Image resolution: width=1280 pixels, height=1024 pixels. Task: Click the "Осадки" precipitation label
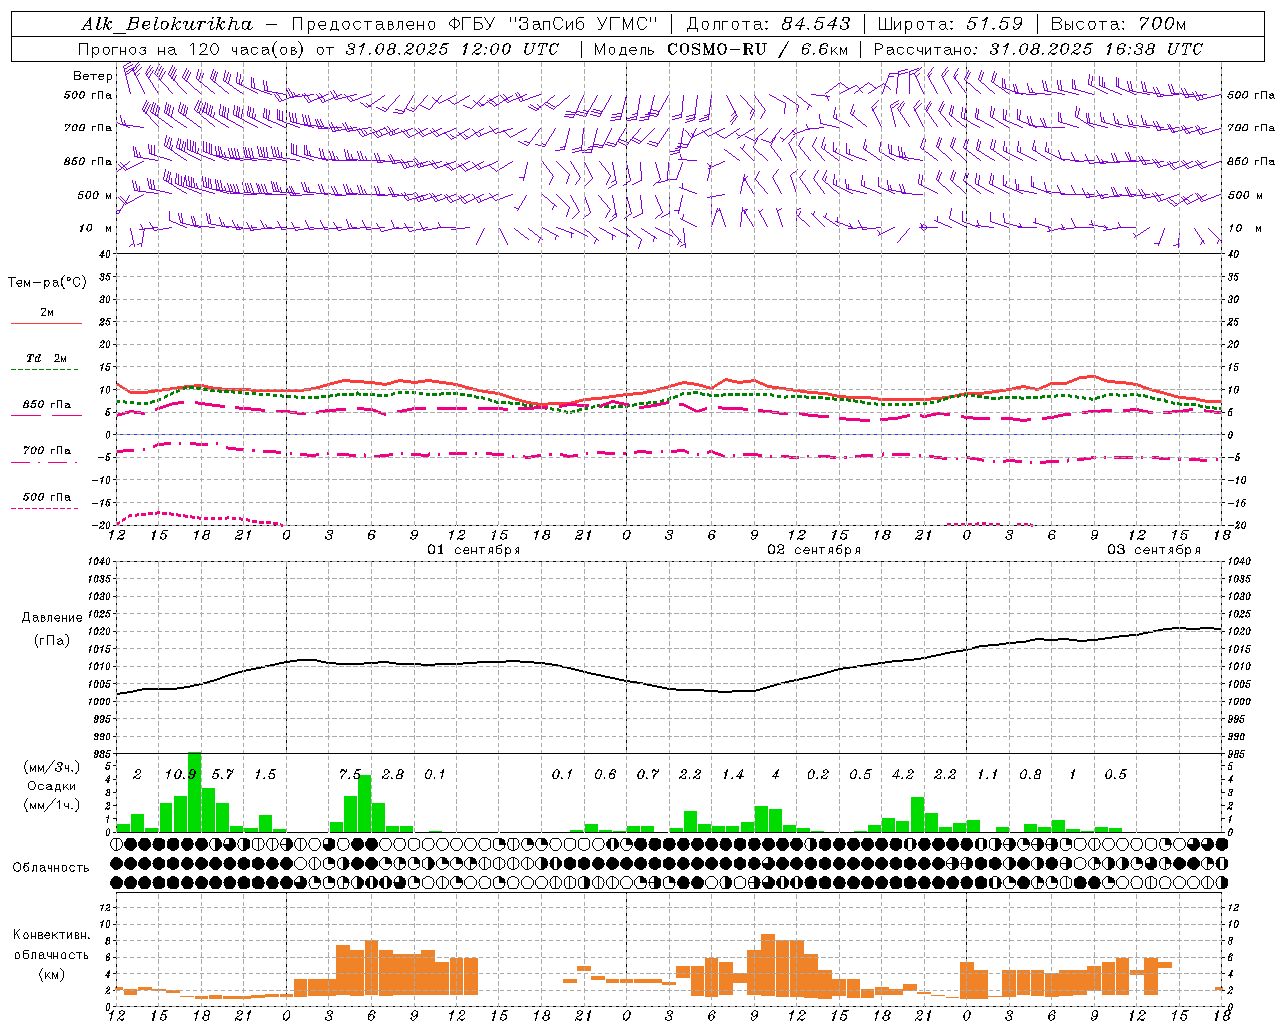[x=51, y=786]
